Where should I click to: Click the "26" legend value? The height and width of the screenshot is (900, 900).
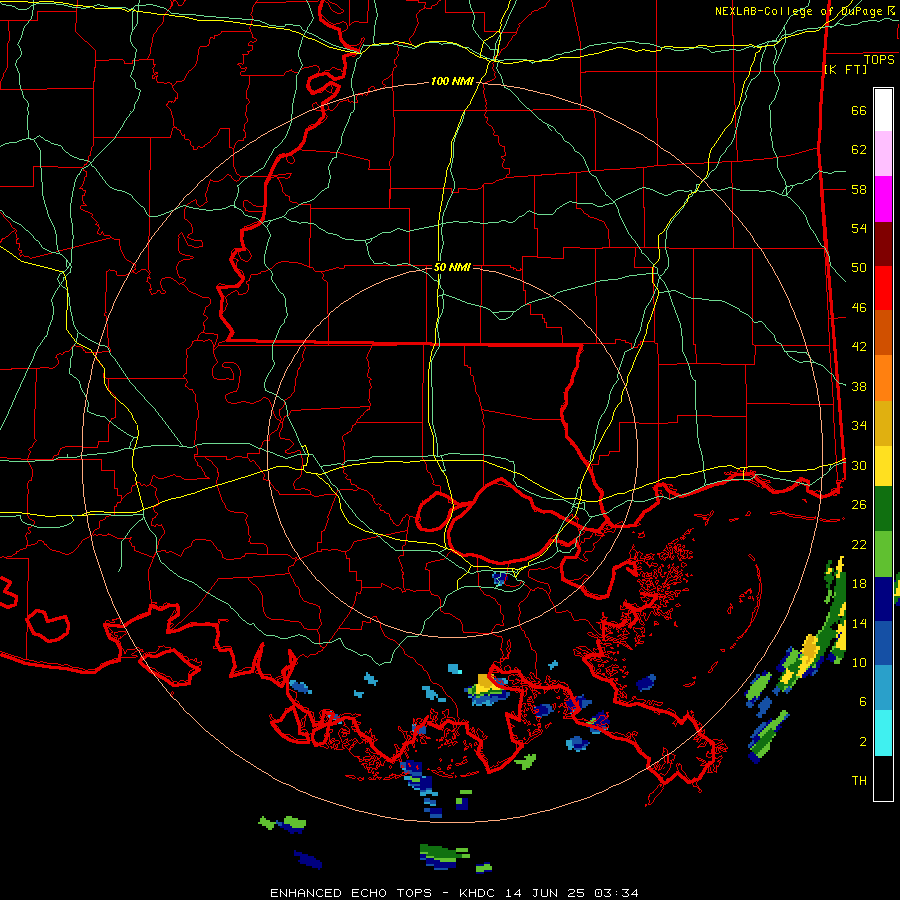(x=859, y=505)
